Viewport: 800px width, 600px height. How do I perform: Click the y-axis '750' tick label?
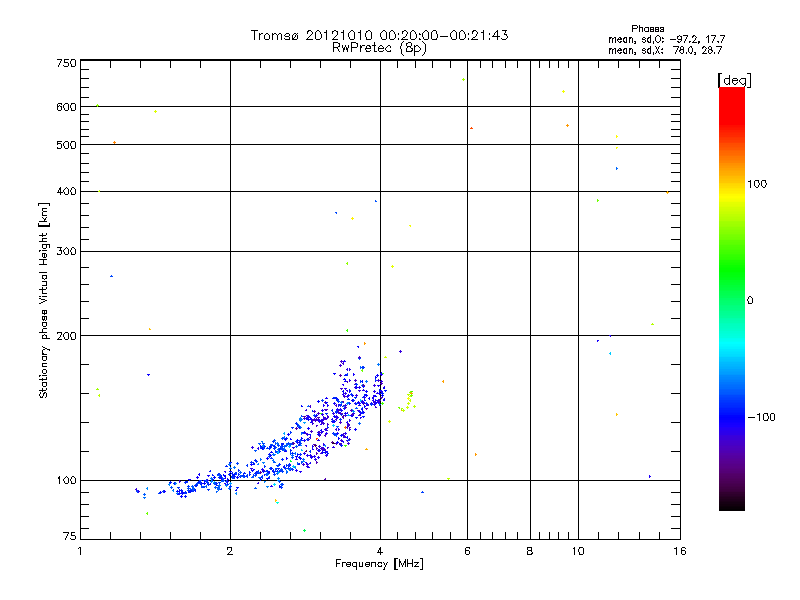click(x=66, y=63)
